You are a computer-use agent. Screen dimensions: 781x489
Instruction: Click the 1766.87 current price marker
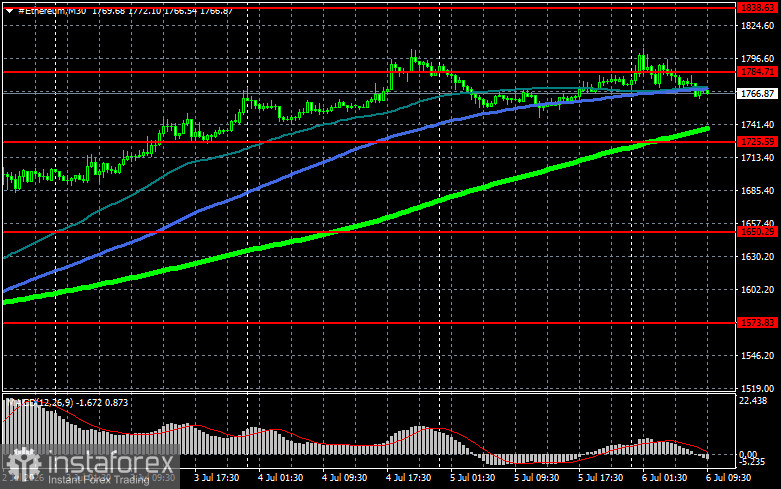757,93
